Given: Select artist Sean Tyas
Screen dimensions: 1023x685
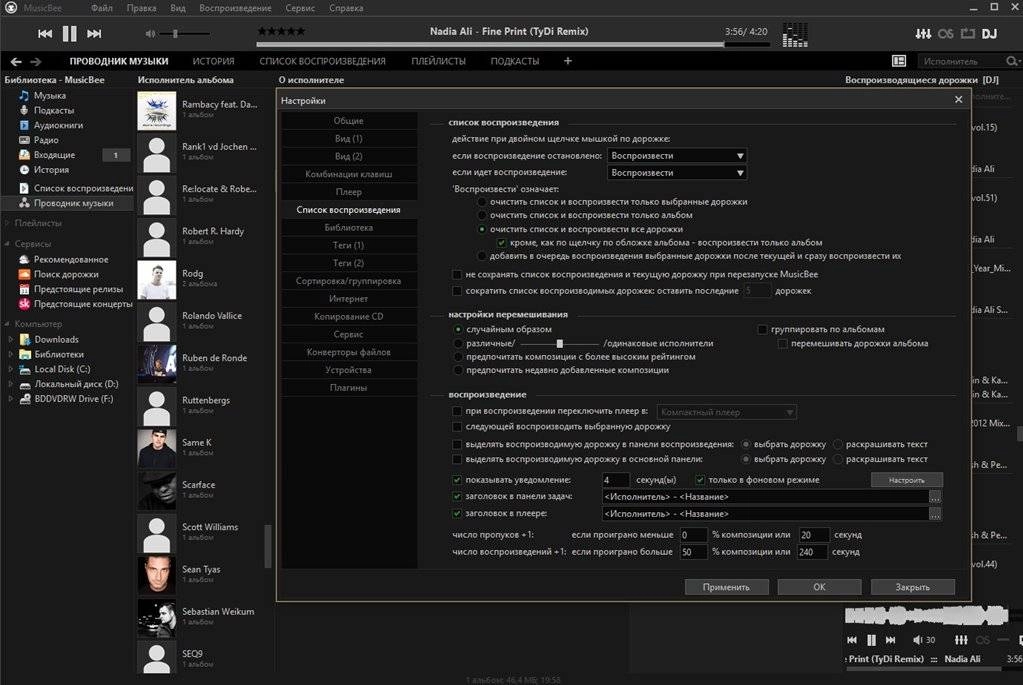Looking at the screenshot, I should pos(201,570).
